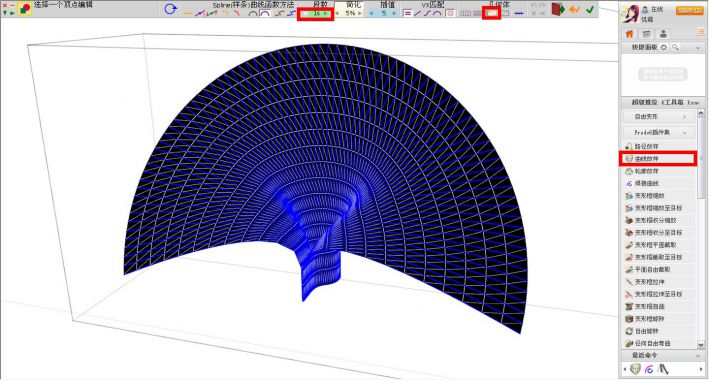Select the 变形框平面裁取 tool
This screenshot has height=380, width=709.
point(659,245)
